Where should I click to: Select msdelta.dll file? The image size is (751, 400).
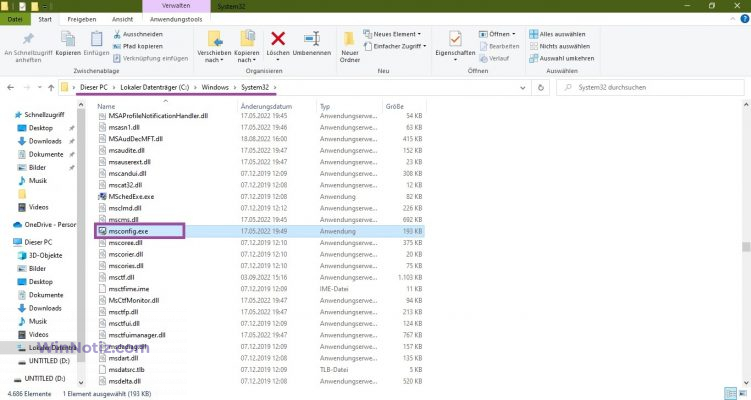pyautogui.click(x=120, y=381)
